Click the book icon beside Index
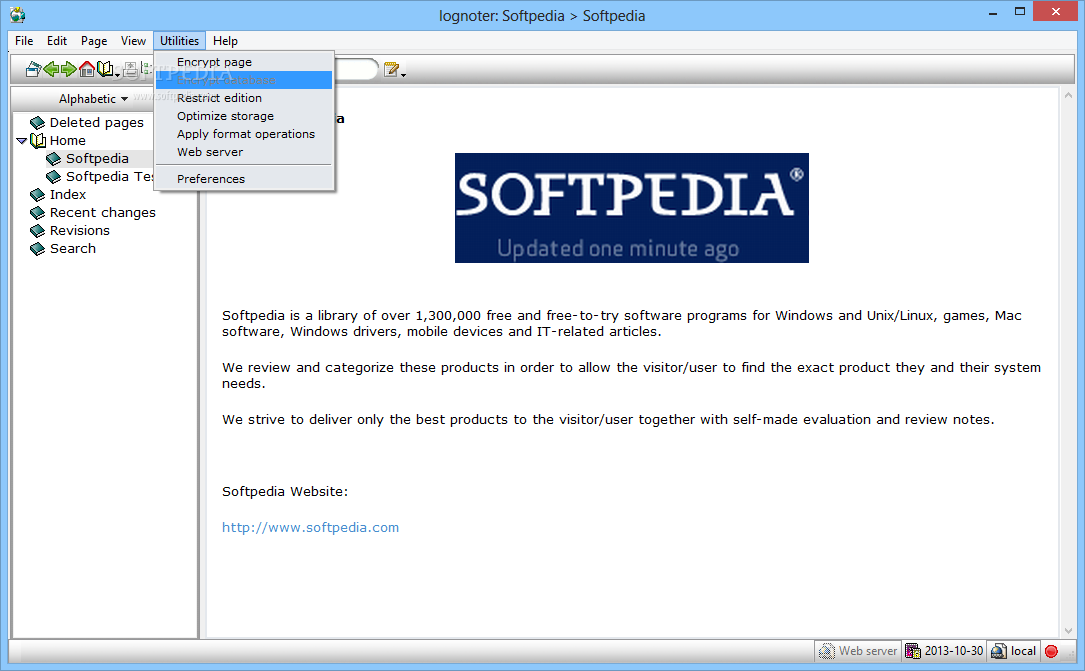The image size is (1085, 671). pyautogui.click(x=37, y=195)
